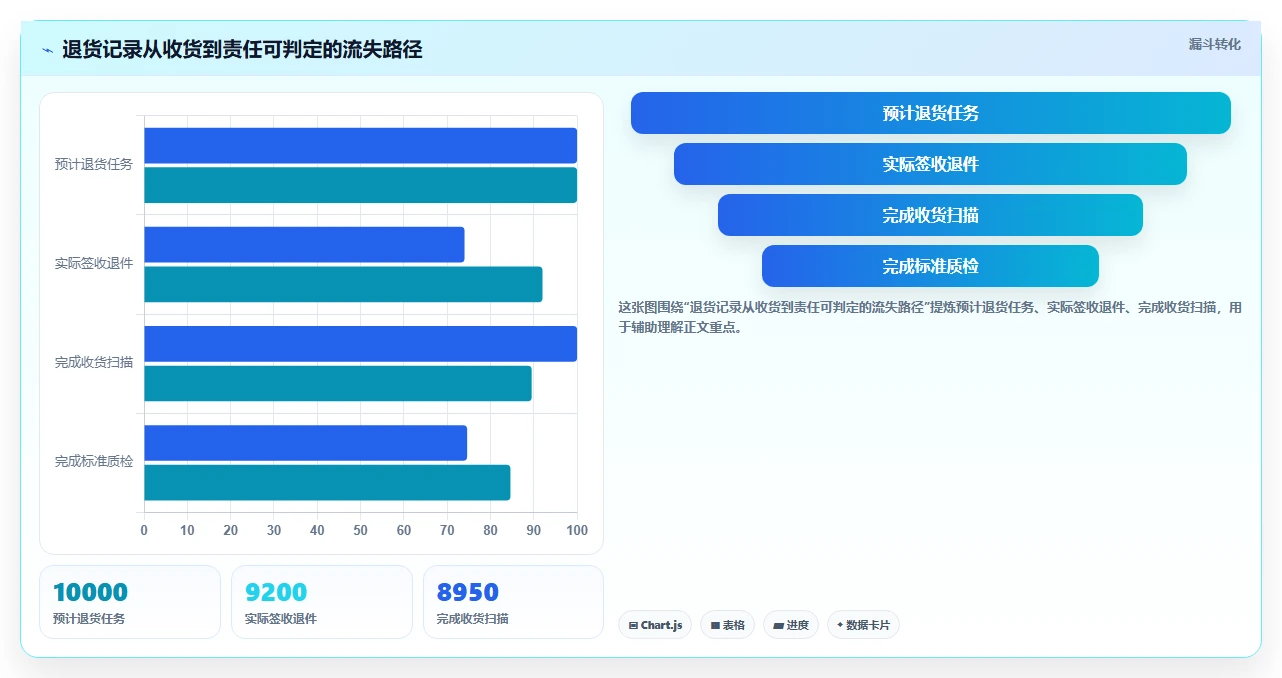Select the 实际签收退件 funnel stage
1282x678 pixels.
(x=930, y=164)
